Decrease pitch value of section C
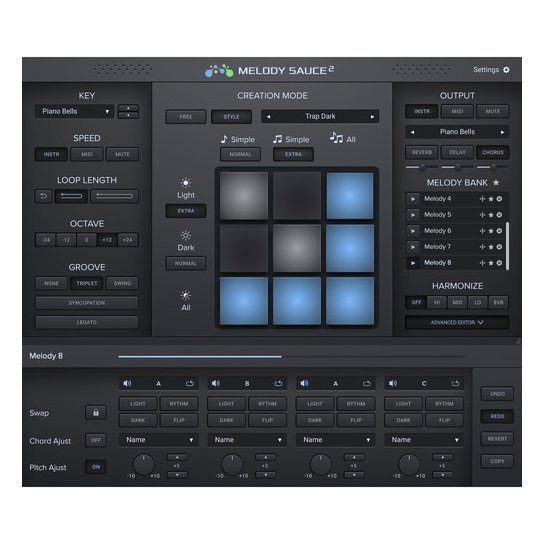The height and width of the screenshot is (544, 544). coord(443,475)
